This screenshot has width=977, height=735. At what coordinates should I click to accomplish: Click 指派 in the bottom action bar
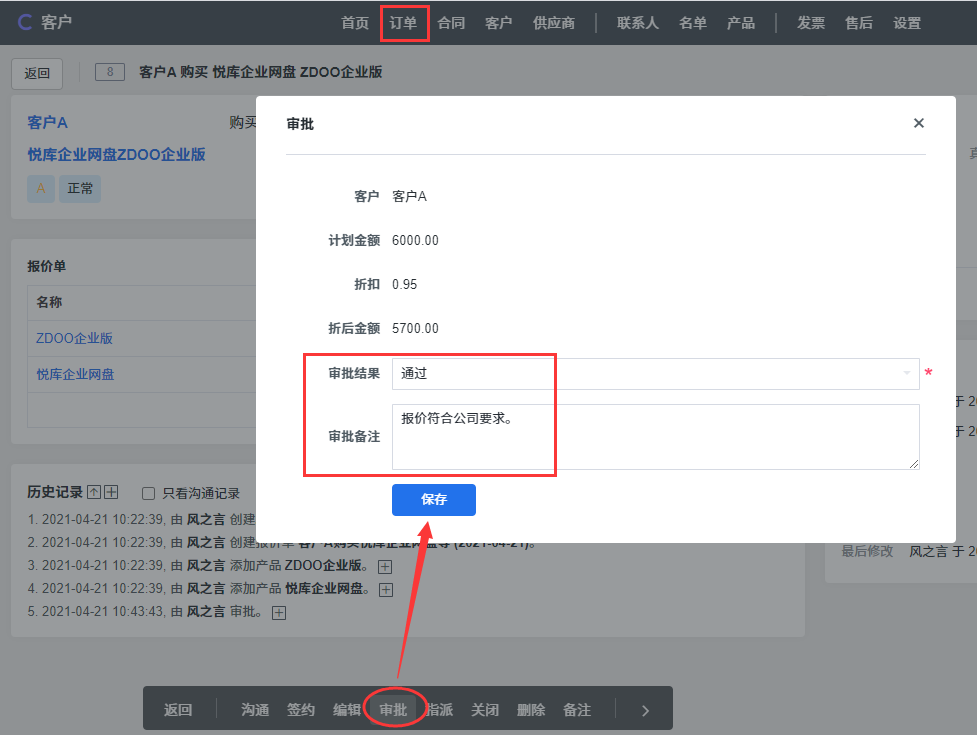(x=439, y=710)
